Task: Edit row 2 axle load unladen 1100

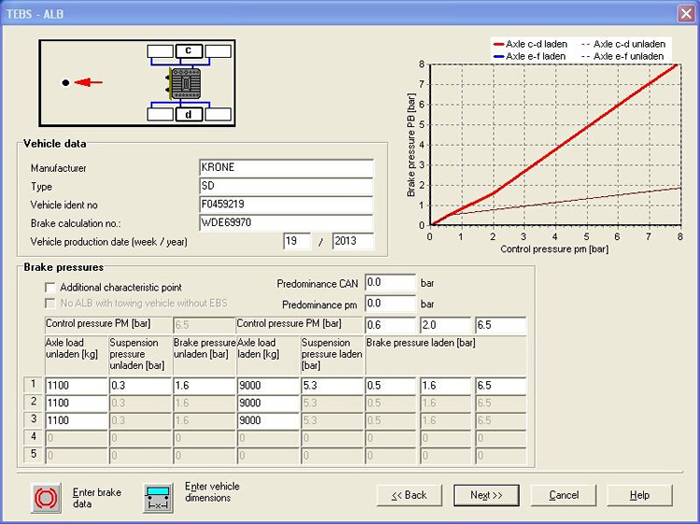Action: click(x=76, y=403)
